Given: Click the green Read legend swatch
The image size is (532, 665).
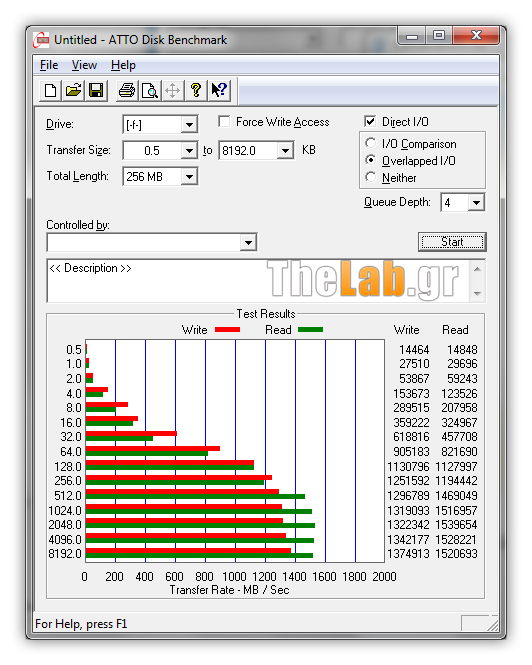Looking at the screenshot, I should [310, 330].
